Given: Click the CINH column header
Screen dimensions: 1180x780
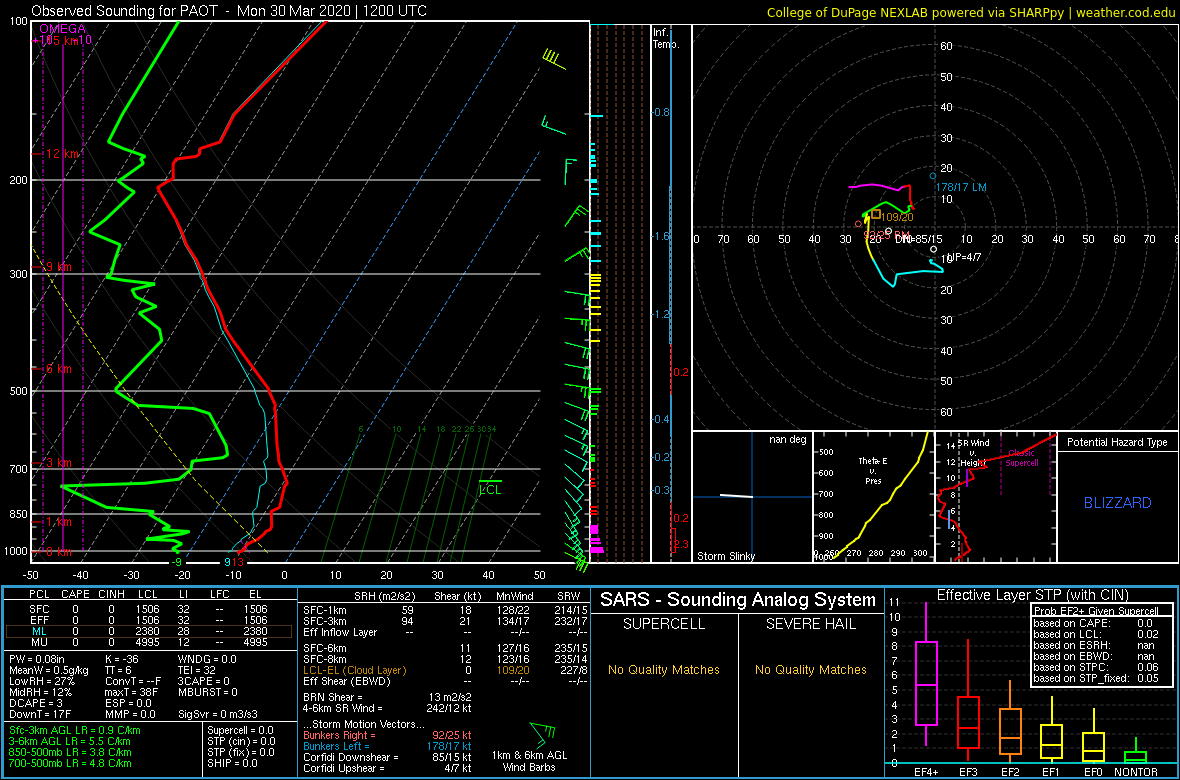Looking at the screenshot, I should (111, 596).
